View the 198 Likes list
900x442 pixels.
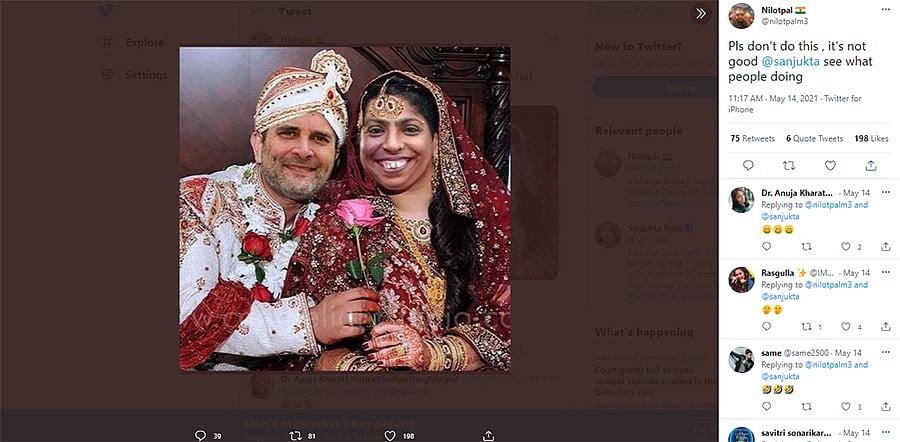[x=871, y=138]
